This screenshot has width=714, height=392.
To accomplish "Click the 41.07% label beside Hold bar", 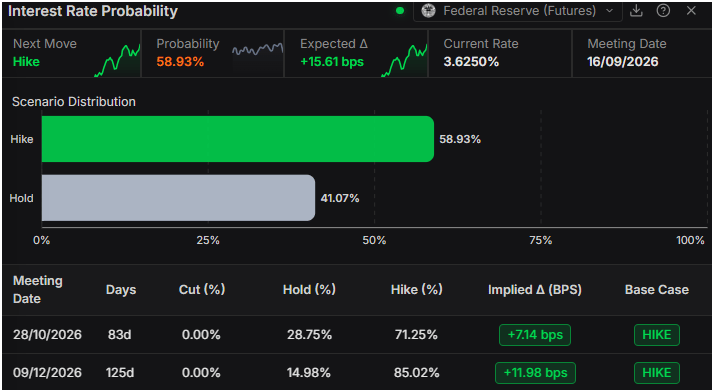I will (x=340, y=198).
